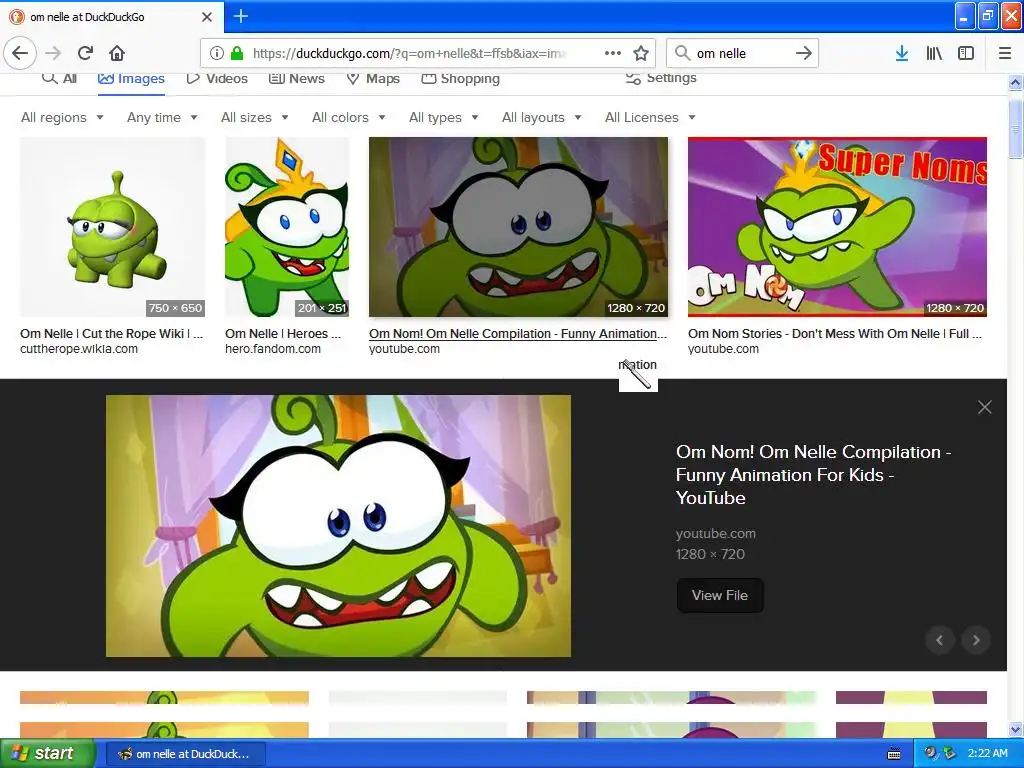Go back with the browser back arrow
Viewport: 1024px width, 768px height.
(20, 53)
